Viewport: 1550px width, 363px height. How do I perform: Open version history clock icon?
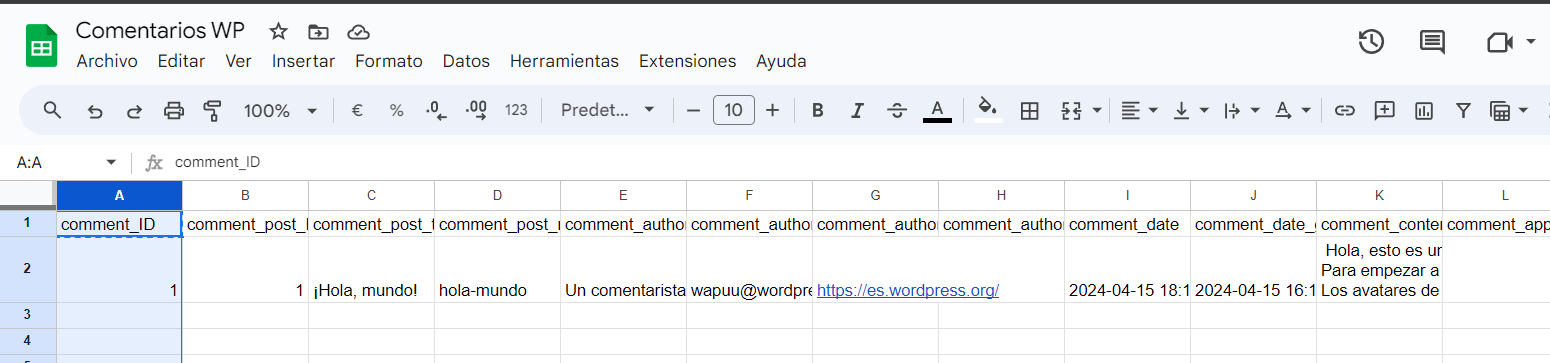pyautogui.click(x=1371, y=42)
